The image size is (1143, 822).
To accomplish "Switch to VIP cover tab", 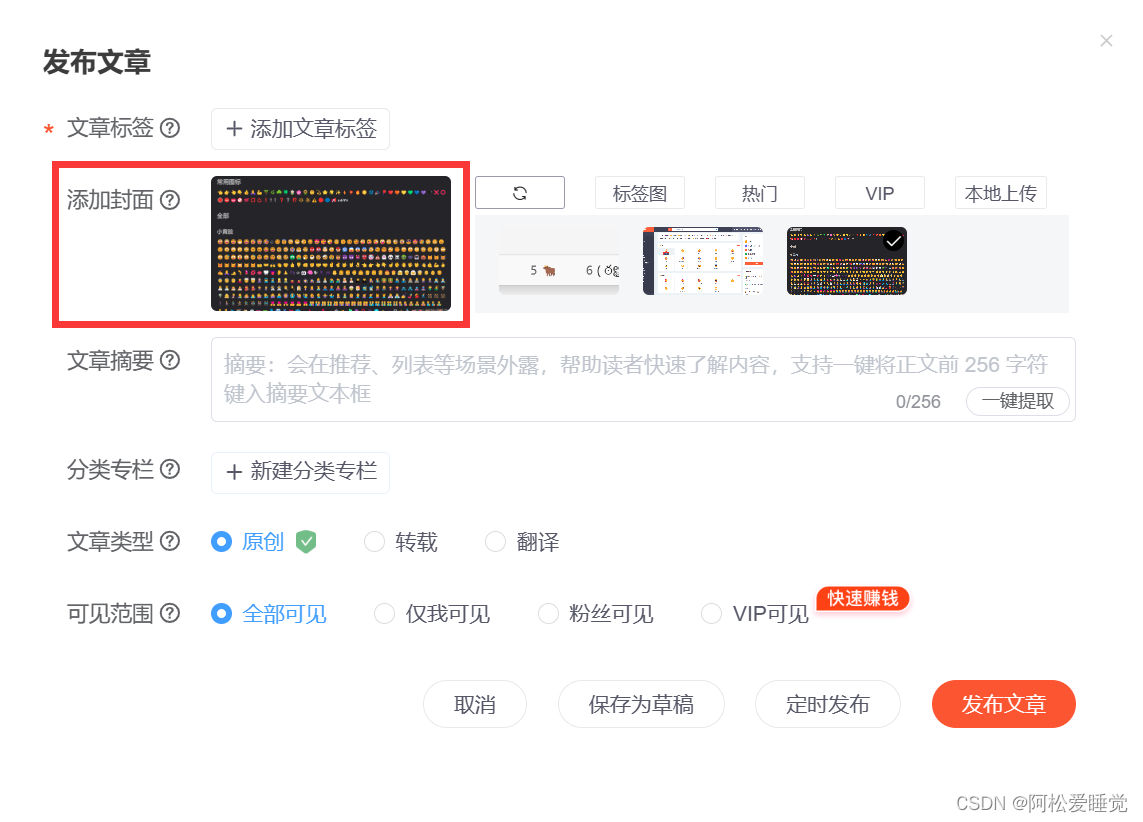I will tap(879, 193).
